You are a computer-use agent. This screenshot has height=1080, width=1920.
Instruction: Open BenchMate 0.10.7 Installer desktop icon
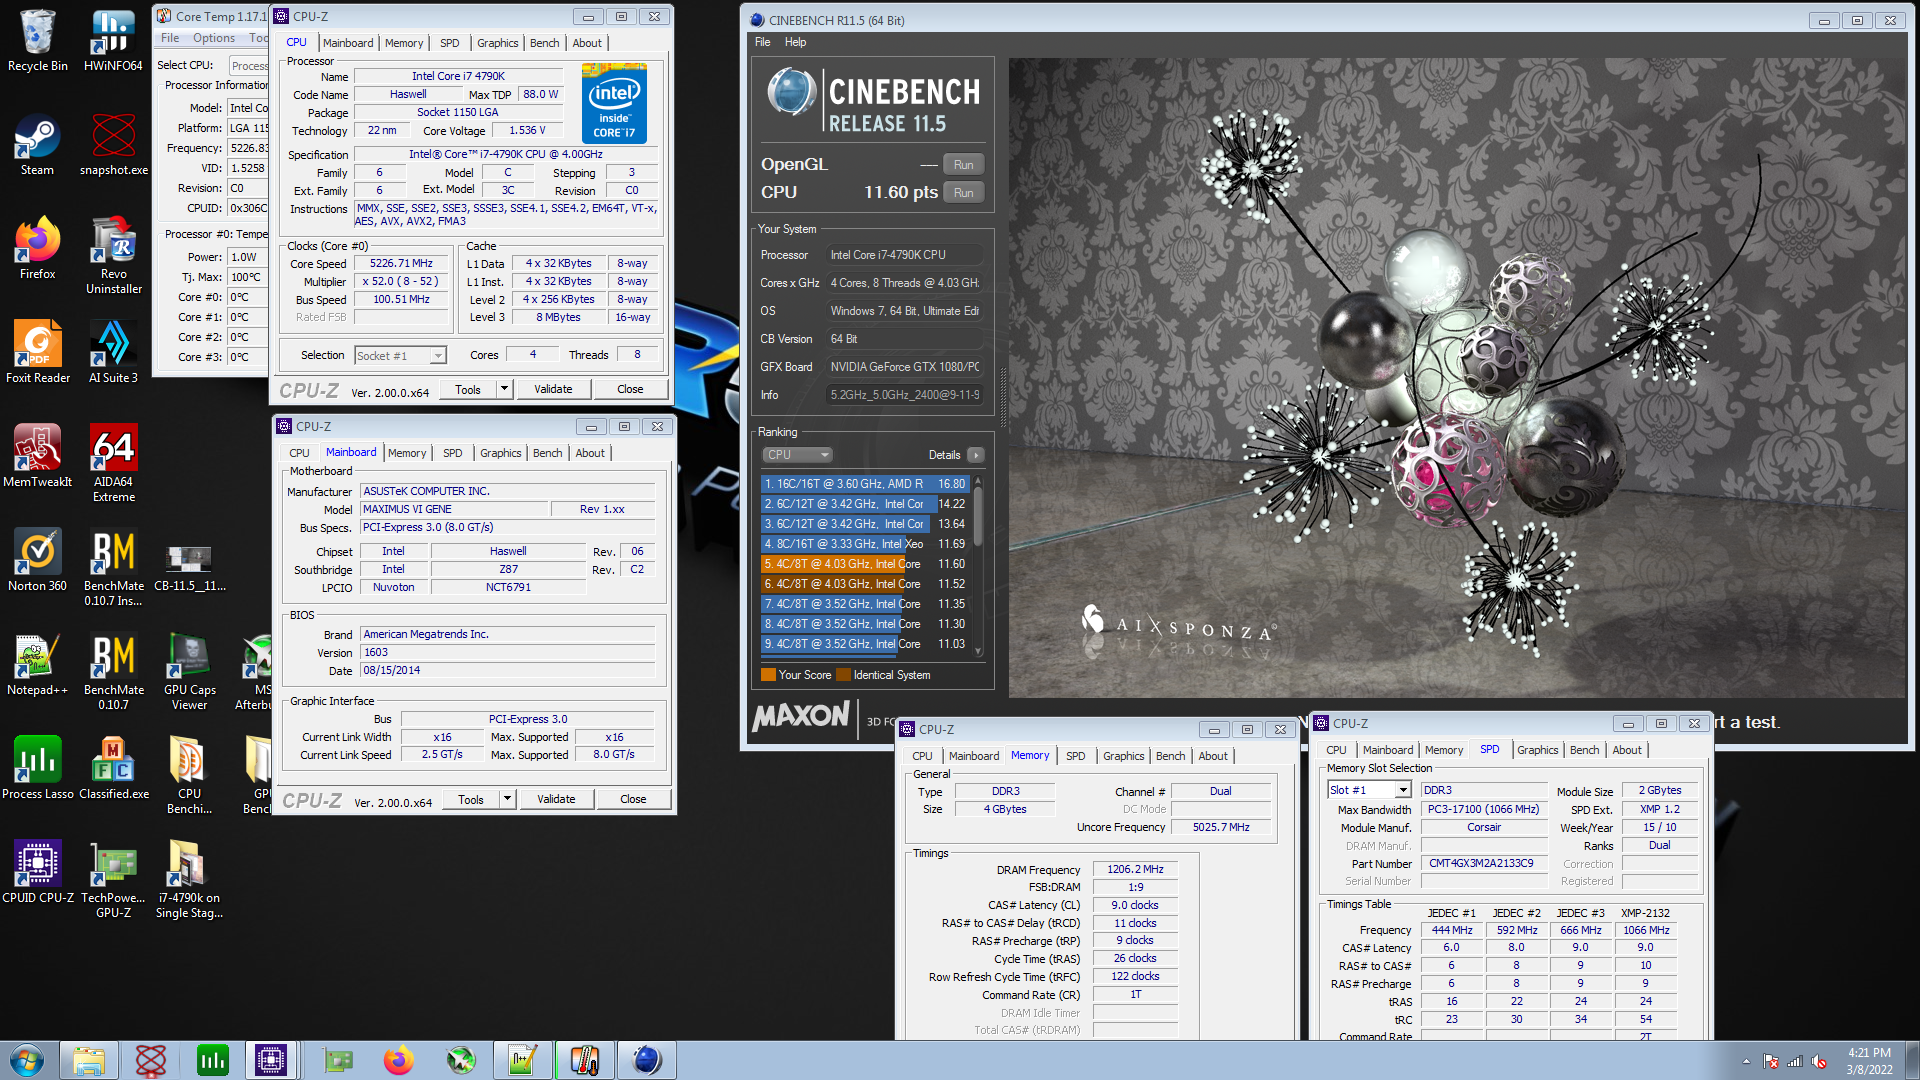113,567
